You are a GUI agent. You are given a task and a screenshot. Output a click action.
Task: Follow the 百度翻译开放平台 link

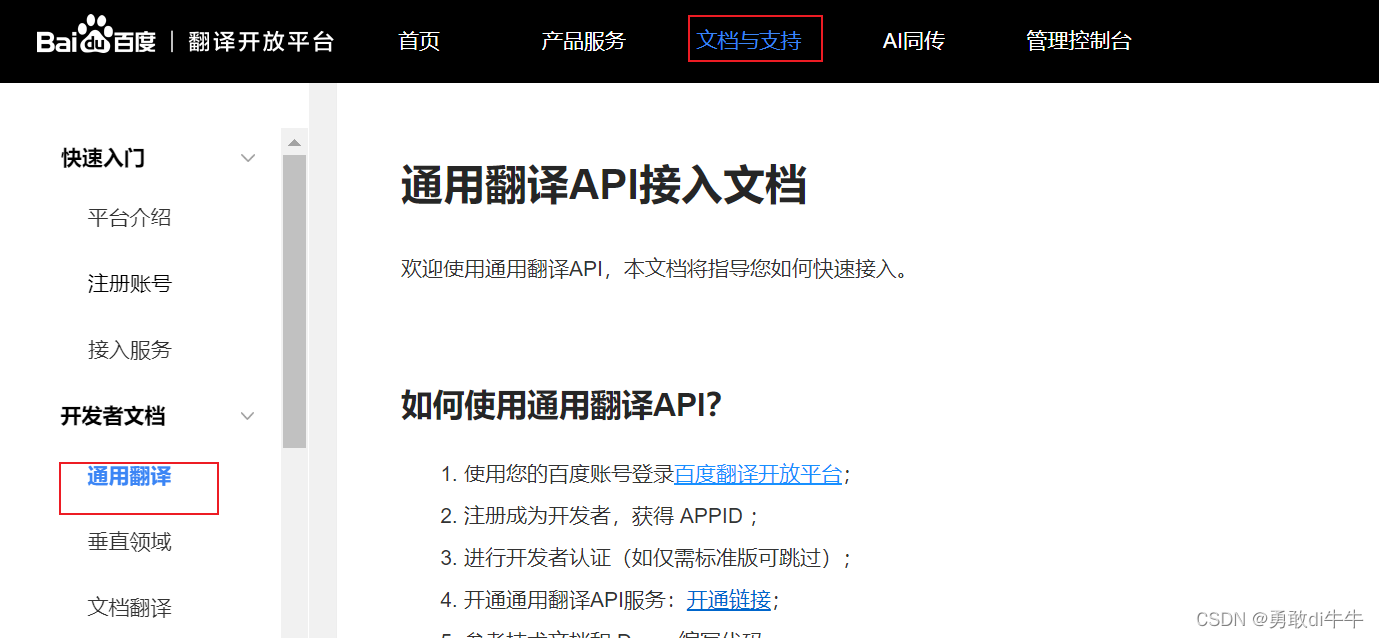(x=758, y=474)
